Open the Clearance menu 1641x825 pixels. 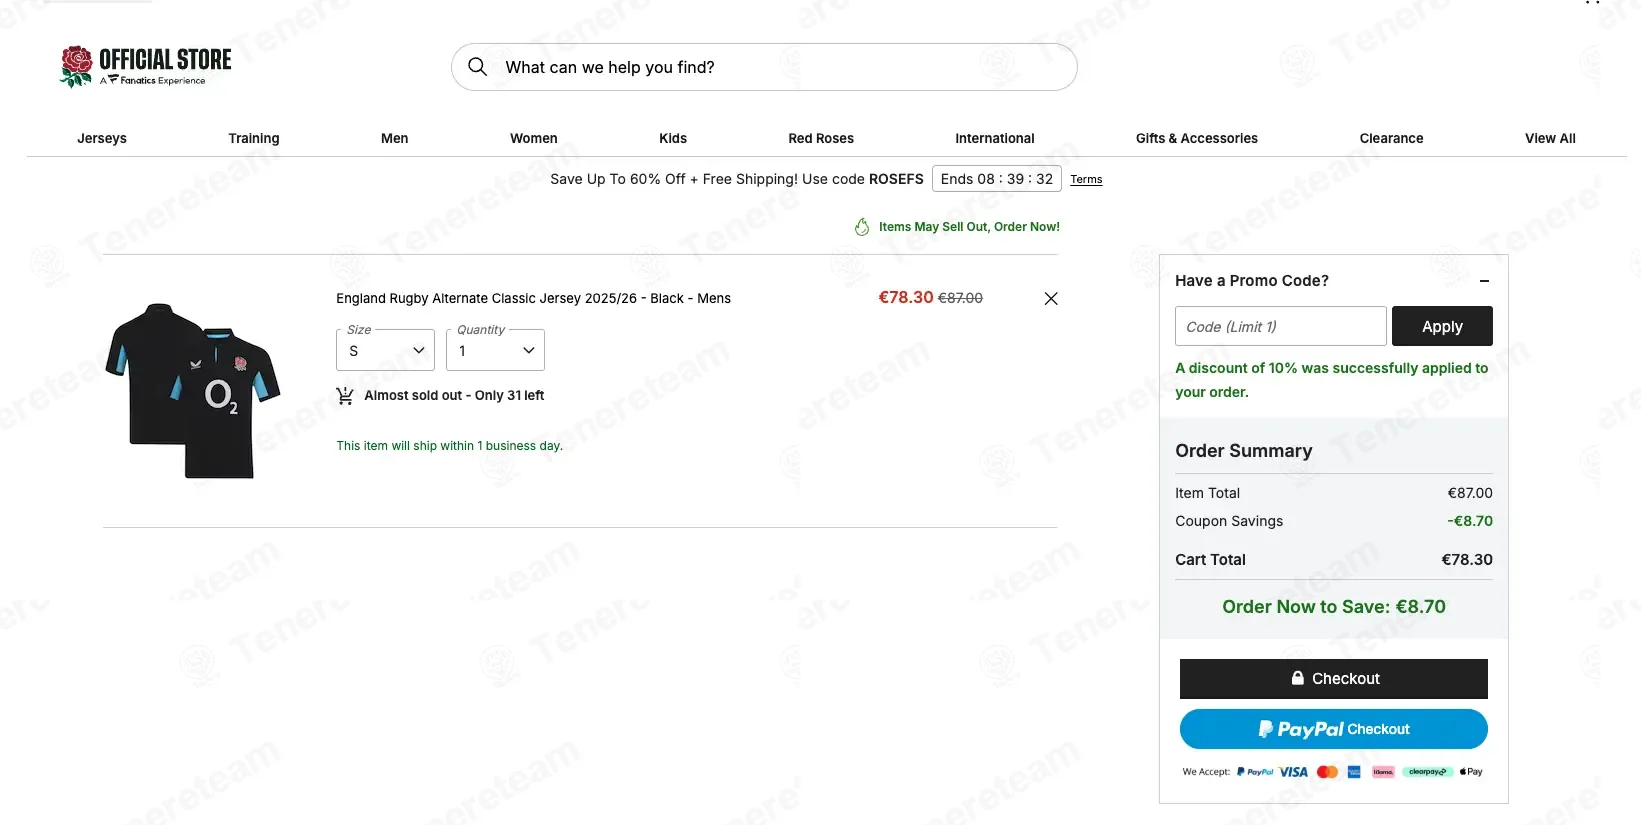tap(1392, 138)
